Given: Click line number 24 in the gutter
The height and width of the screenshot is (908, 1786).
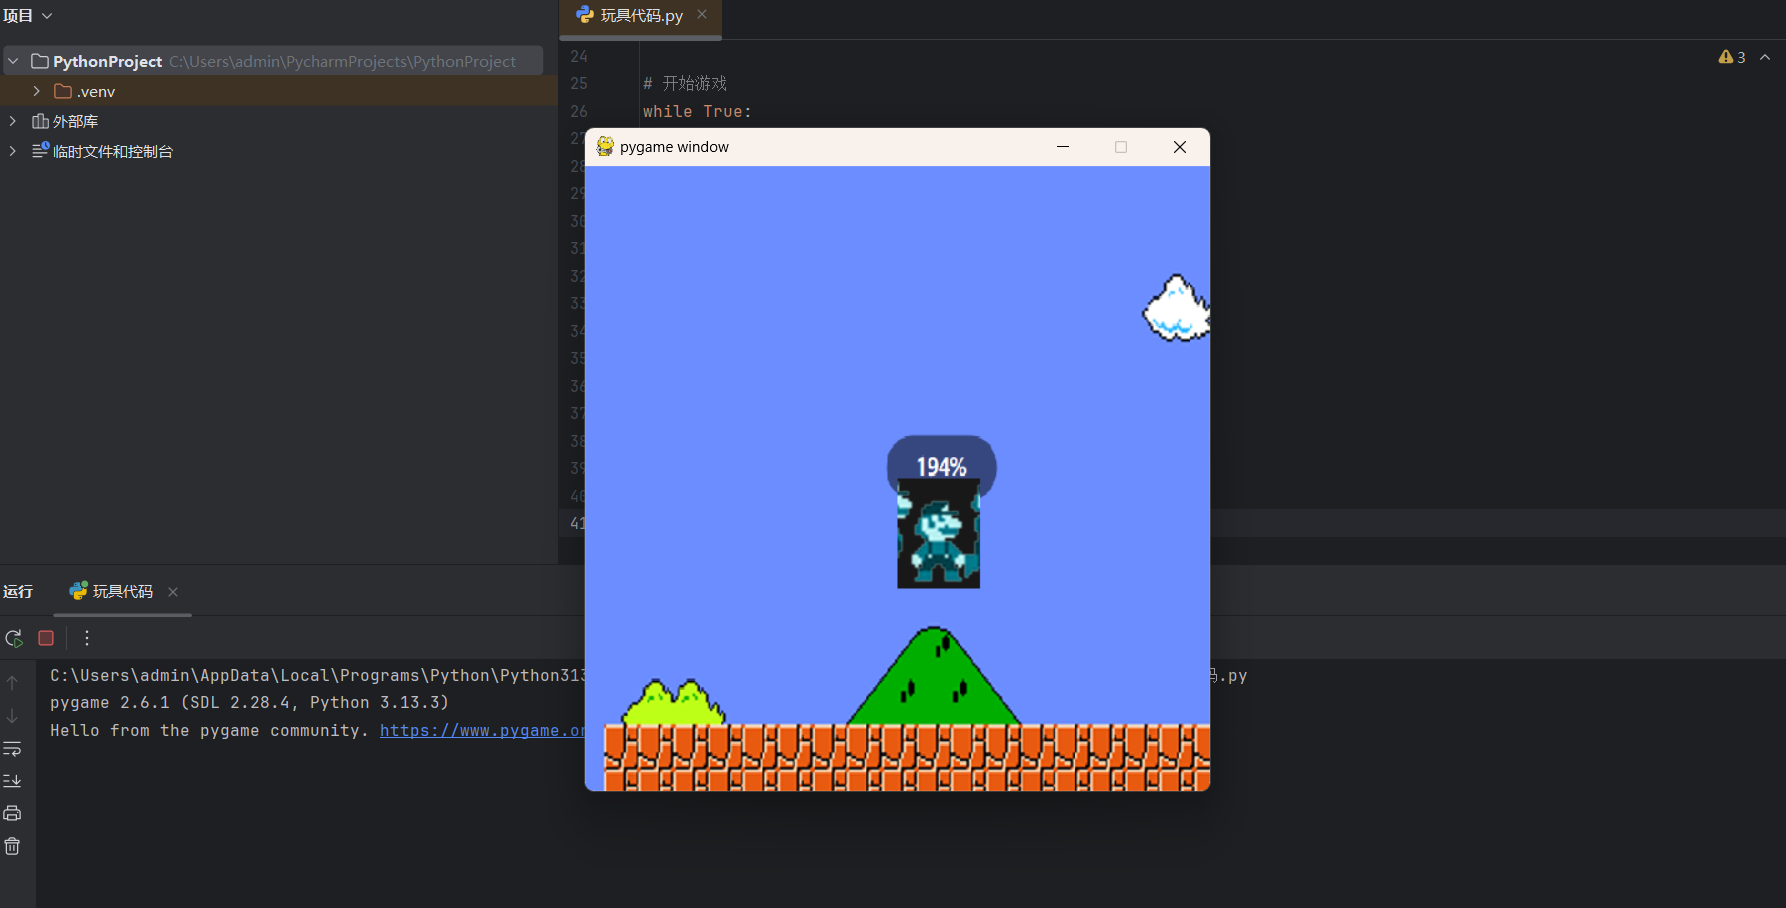Looking at the screenshot, I should pos(579,57).
